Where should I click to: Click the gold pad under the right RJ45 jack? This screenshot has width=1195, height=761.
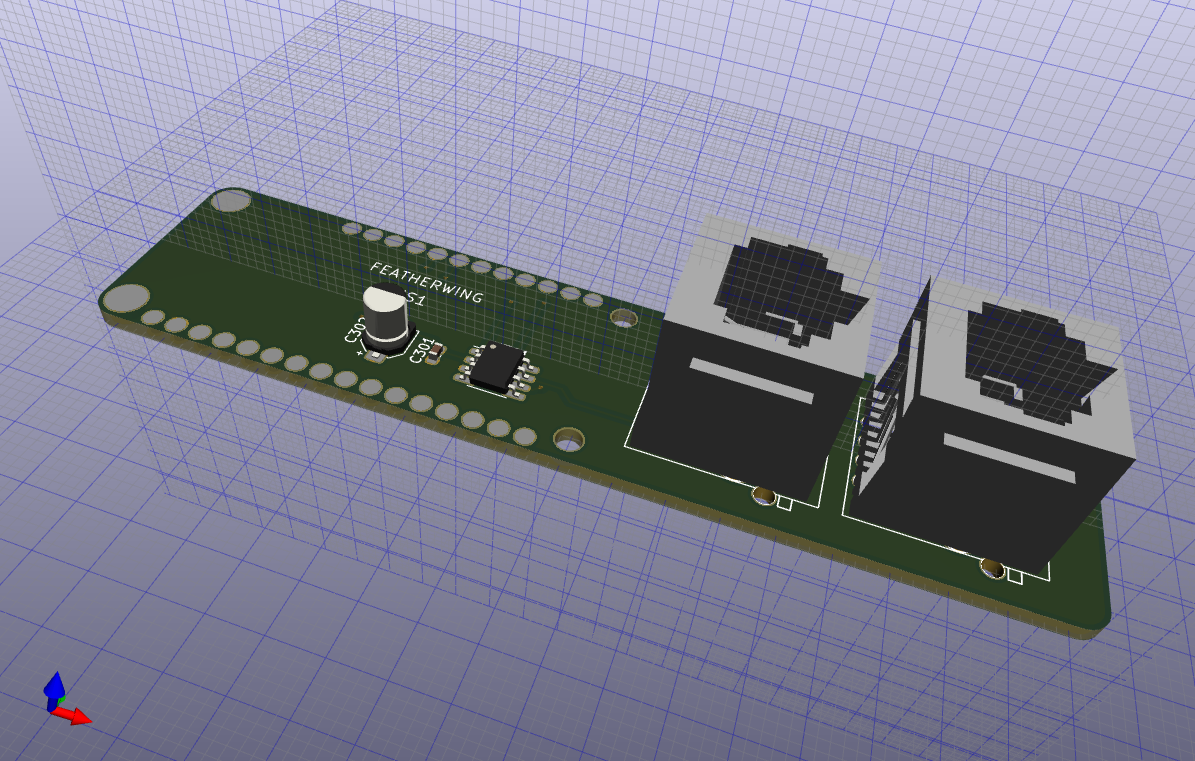coord(993,568)
